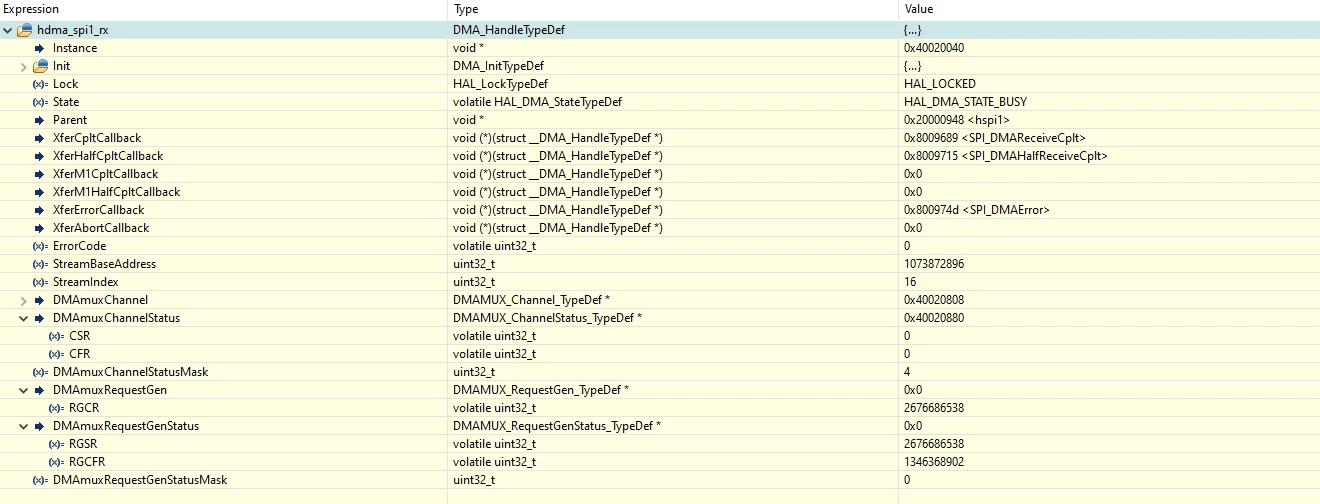This screenshot has height=504, width=1320.
Task: Click the Expression column header
Action: [x=31, y=9]
